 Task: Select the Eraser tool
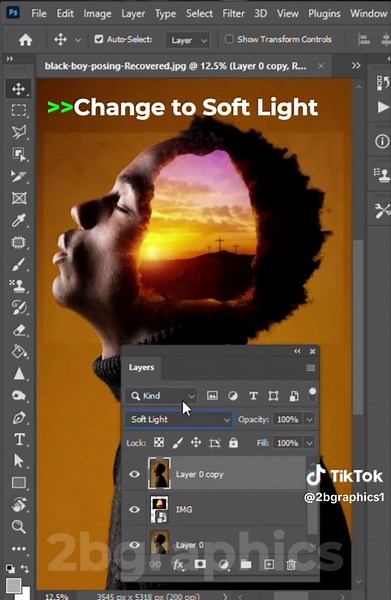pos(18,330)
